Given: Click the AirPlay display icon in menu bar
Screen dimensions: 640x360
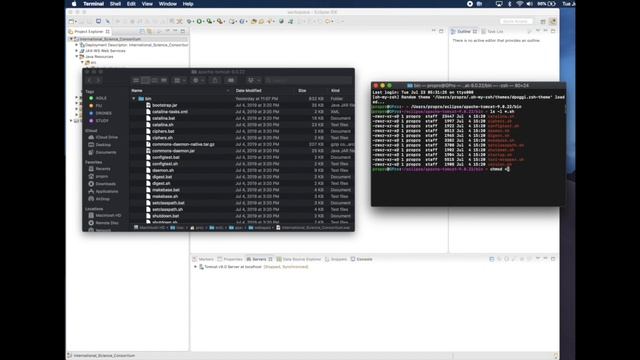Looking at the screenshot, I should point(499,4).
